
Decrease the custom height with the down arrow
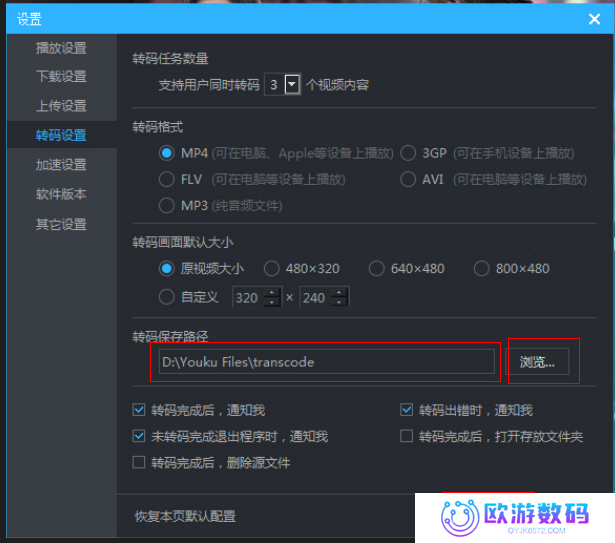(x=339, y=302)
